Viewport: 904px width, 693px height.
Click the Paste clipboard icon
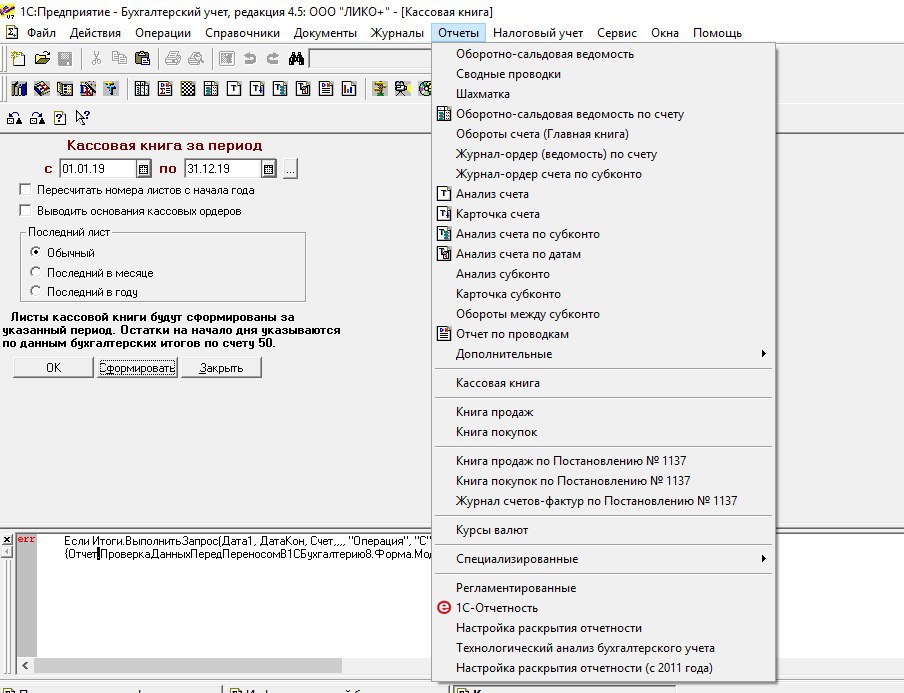142,58
